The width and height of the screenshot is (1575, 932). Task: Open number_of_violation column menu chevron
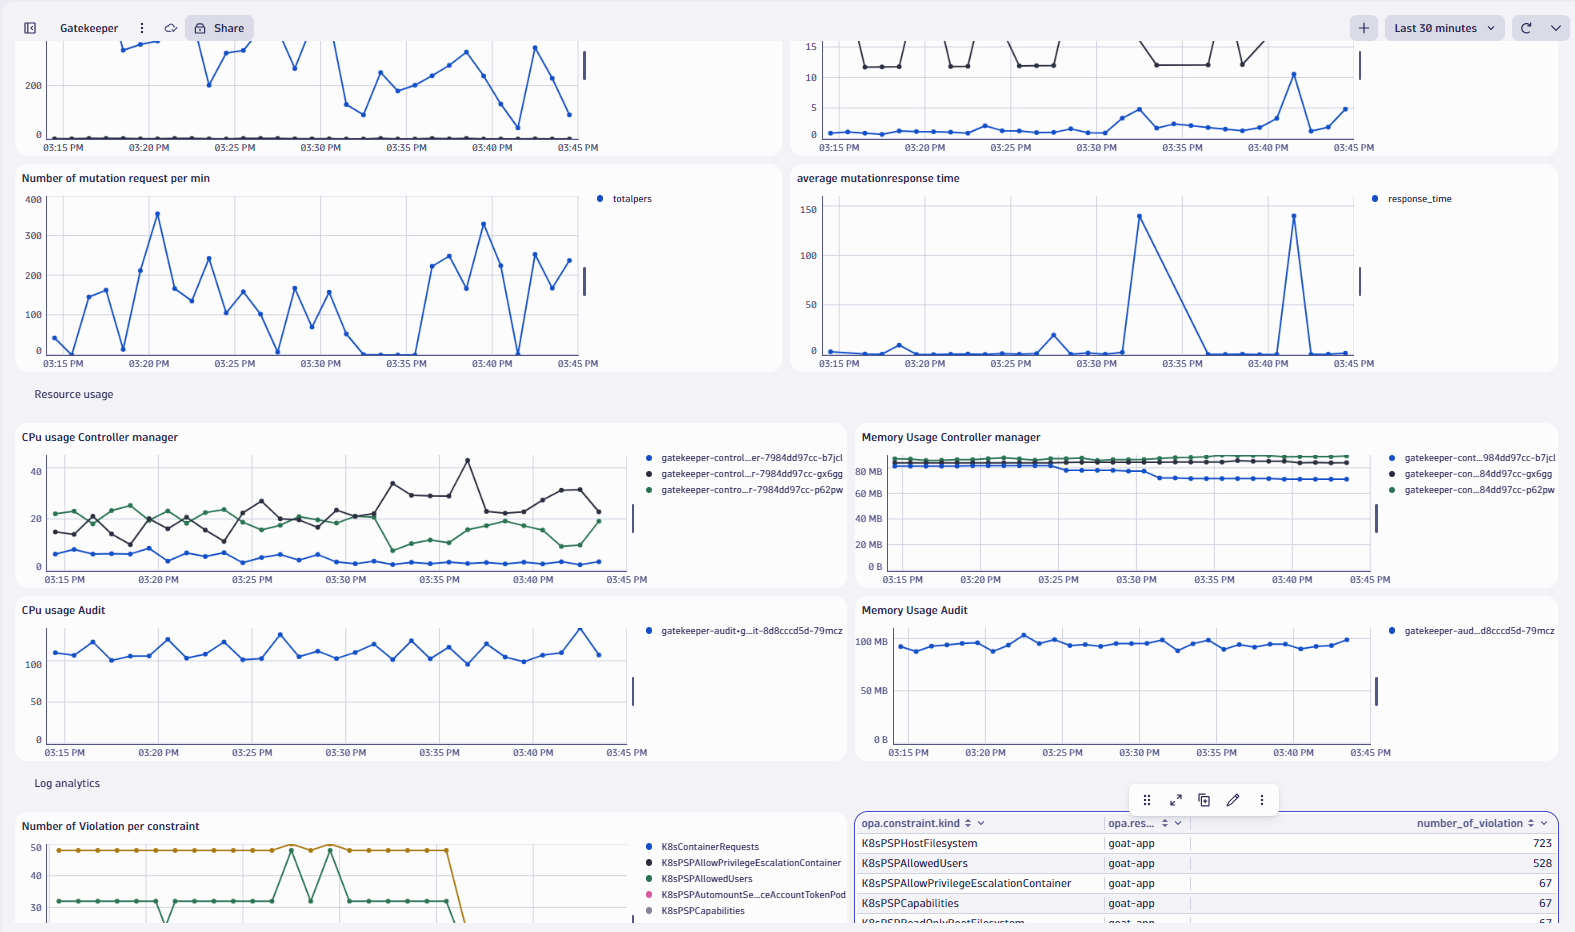click(x=1544, y=823)
